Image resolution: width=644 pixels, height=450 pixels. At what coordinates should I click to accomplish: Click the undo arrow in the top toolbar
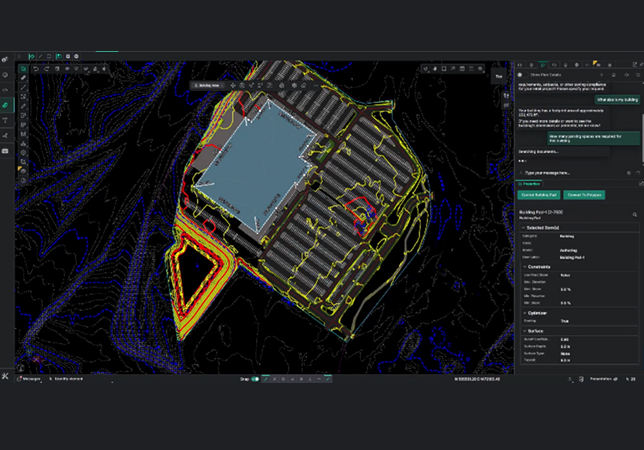click(x=36, y=69)
